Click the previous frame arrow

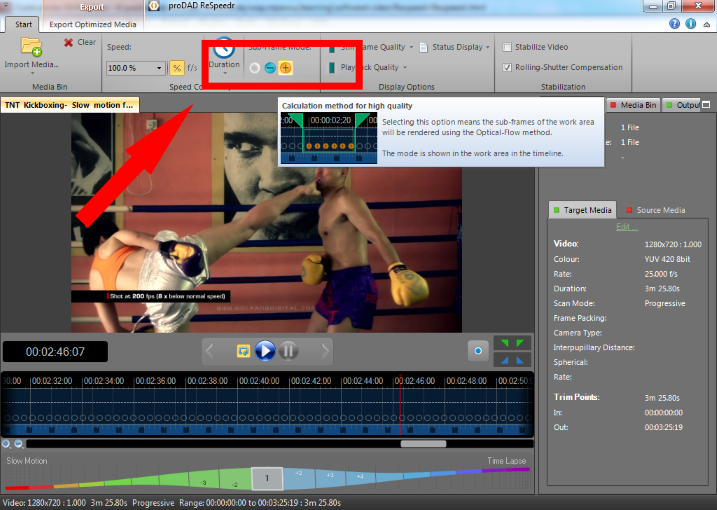[210, 350]
